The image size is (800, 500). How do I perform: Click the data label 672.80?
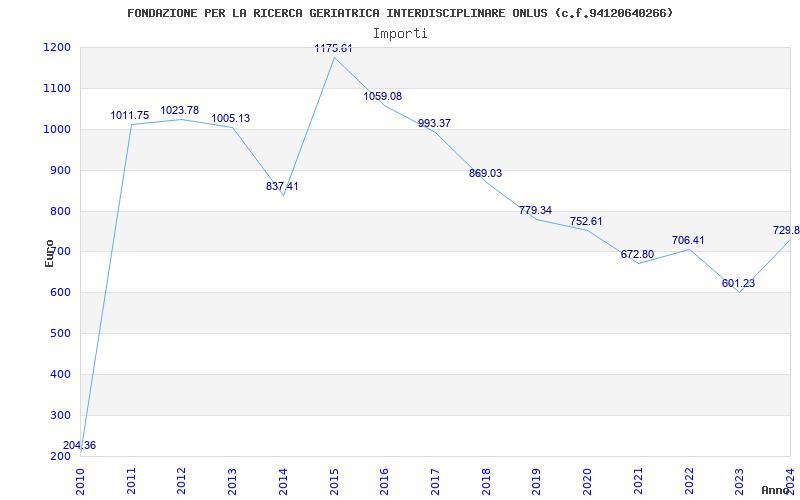click(x=637, y=255)
